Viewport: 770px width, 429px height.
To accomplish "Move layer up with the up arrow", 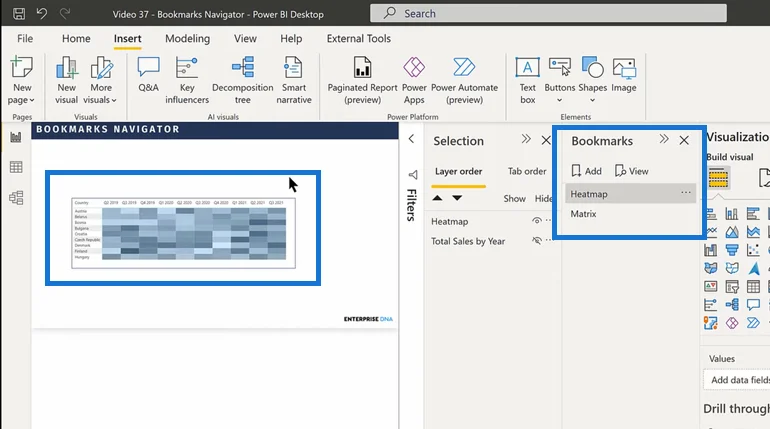I will pos(437,198).
